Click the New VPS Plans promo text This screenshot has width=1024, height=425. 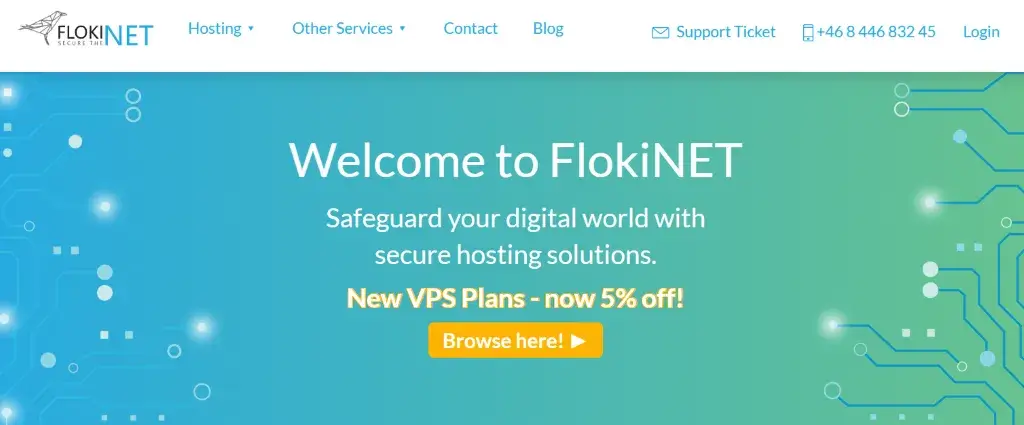515,297
